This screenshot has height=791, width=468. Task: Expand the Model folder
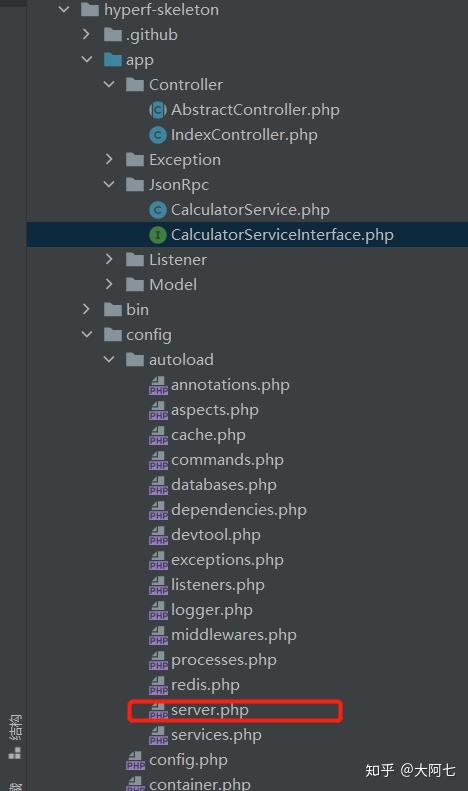pos(109,284)
